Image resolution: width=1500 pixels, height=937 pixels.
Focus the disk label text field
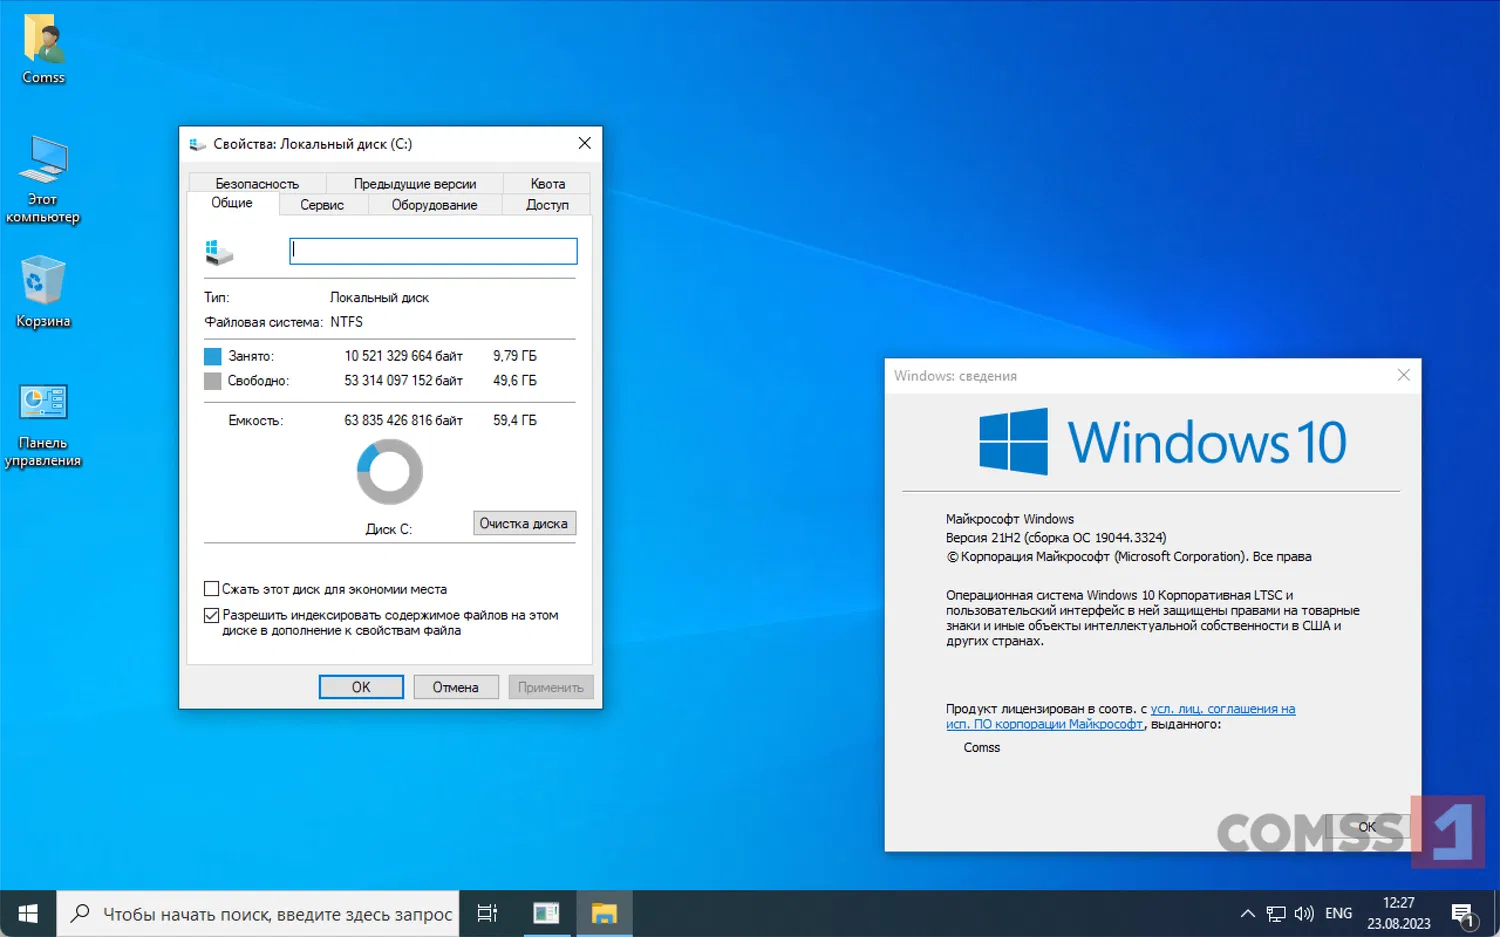click(x=433, y=251)
